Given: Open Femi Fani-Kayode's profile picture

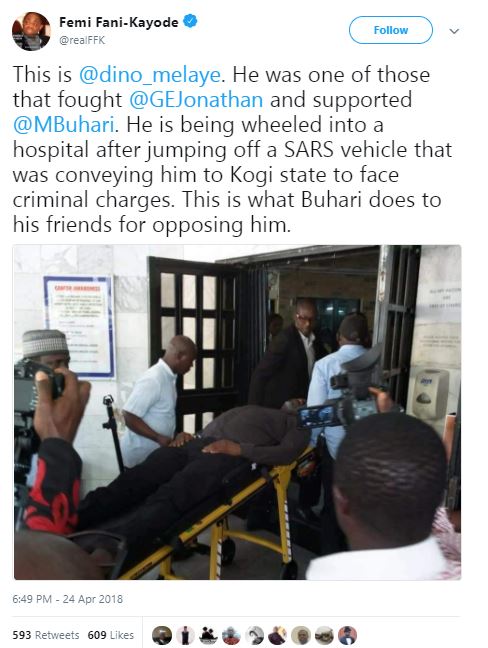Looking at the screenshot, I should [31, 31].
